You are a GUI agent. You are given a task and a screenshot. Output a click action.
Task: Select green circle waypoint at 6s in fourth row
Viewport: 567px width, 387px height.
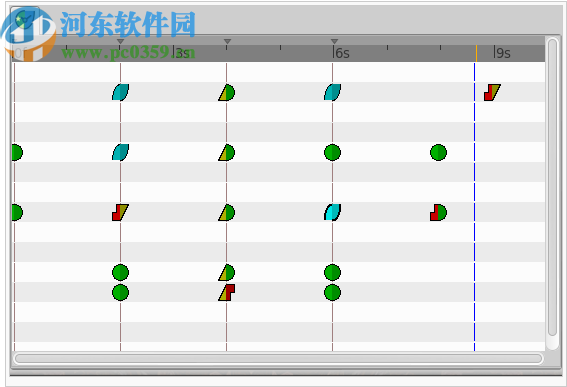(x=332, y=272)
